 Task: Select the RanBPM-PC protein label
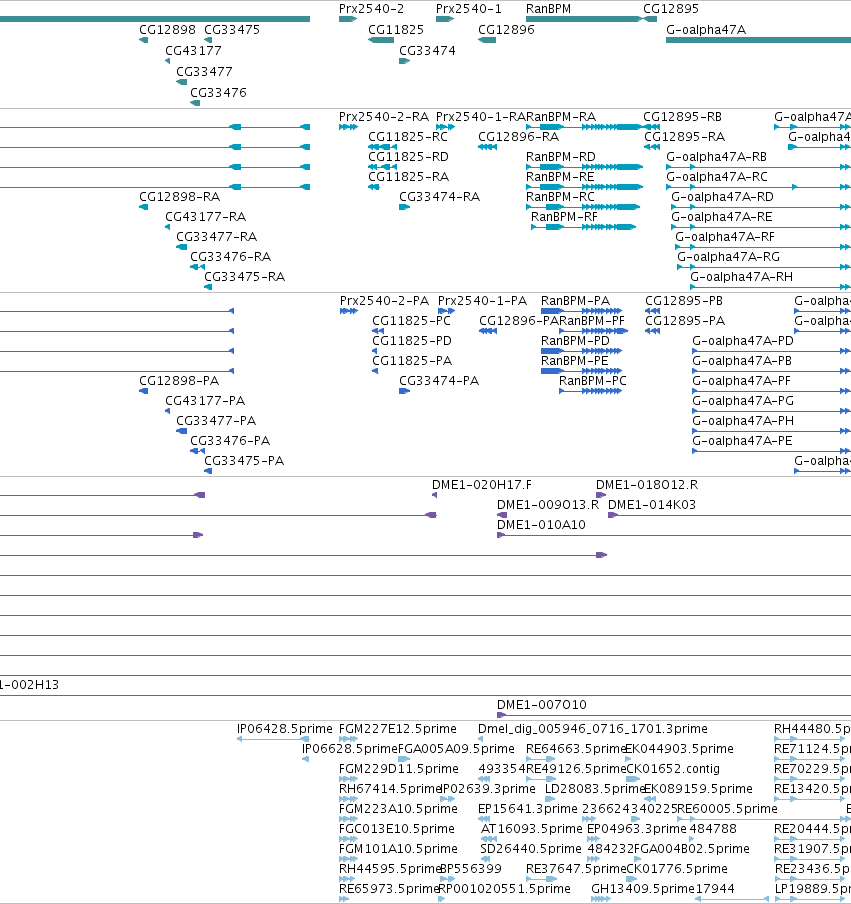593,381
